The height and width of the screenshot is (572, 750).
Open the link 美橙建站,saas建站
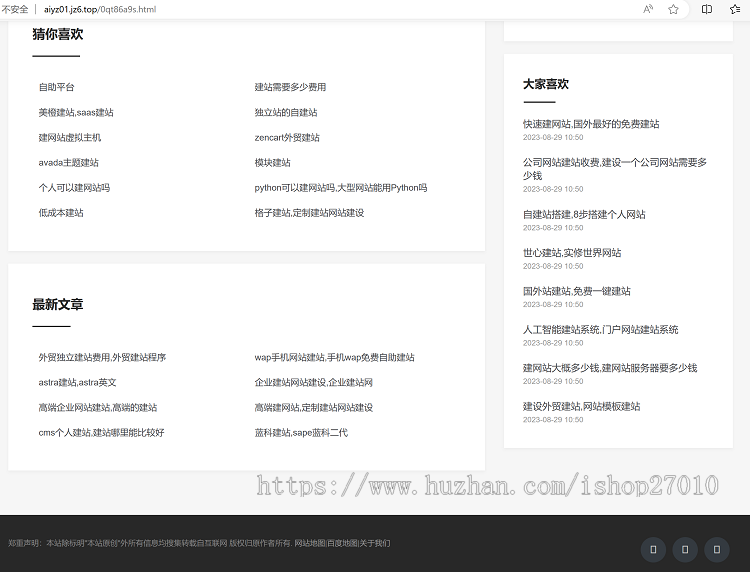pyautogui.click(x=76, y=112)
